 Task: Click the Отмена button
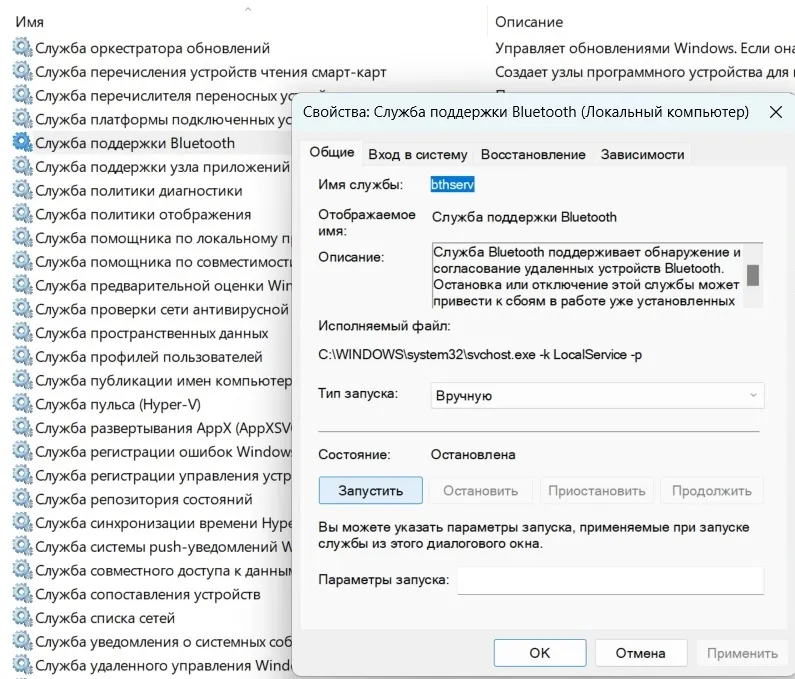[x=640, y=653]
